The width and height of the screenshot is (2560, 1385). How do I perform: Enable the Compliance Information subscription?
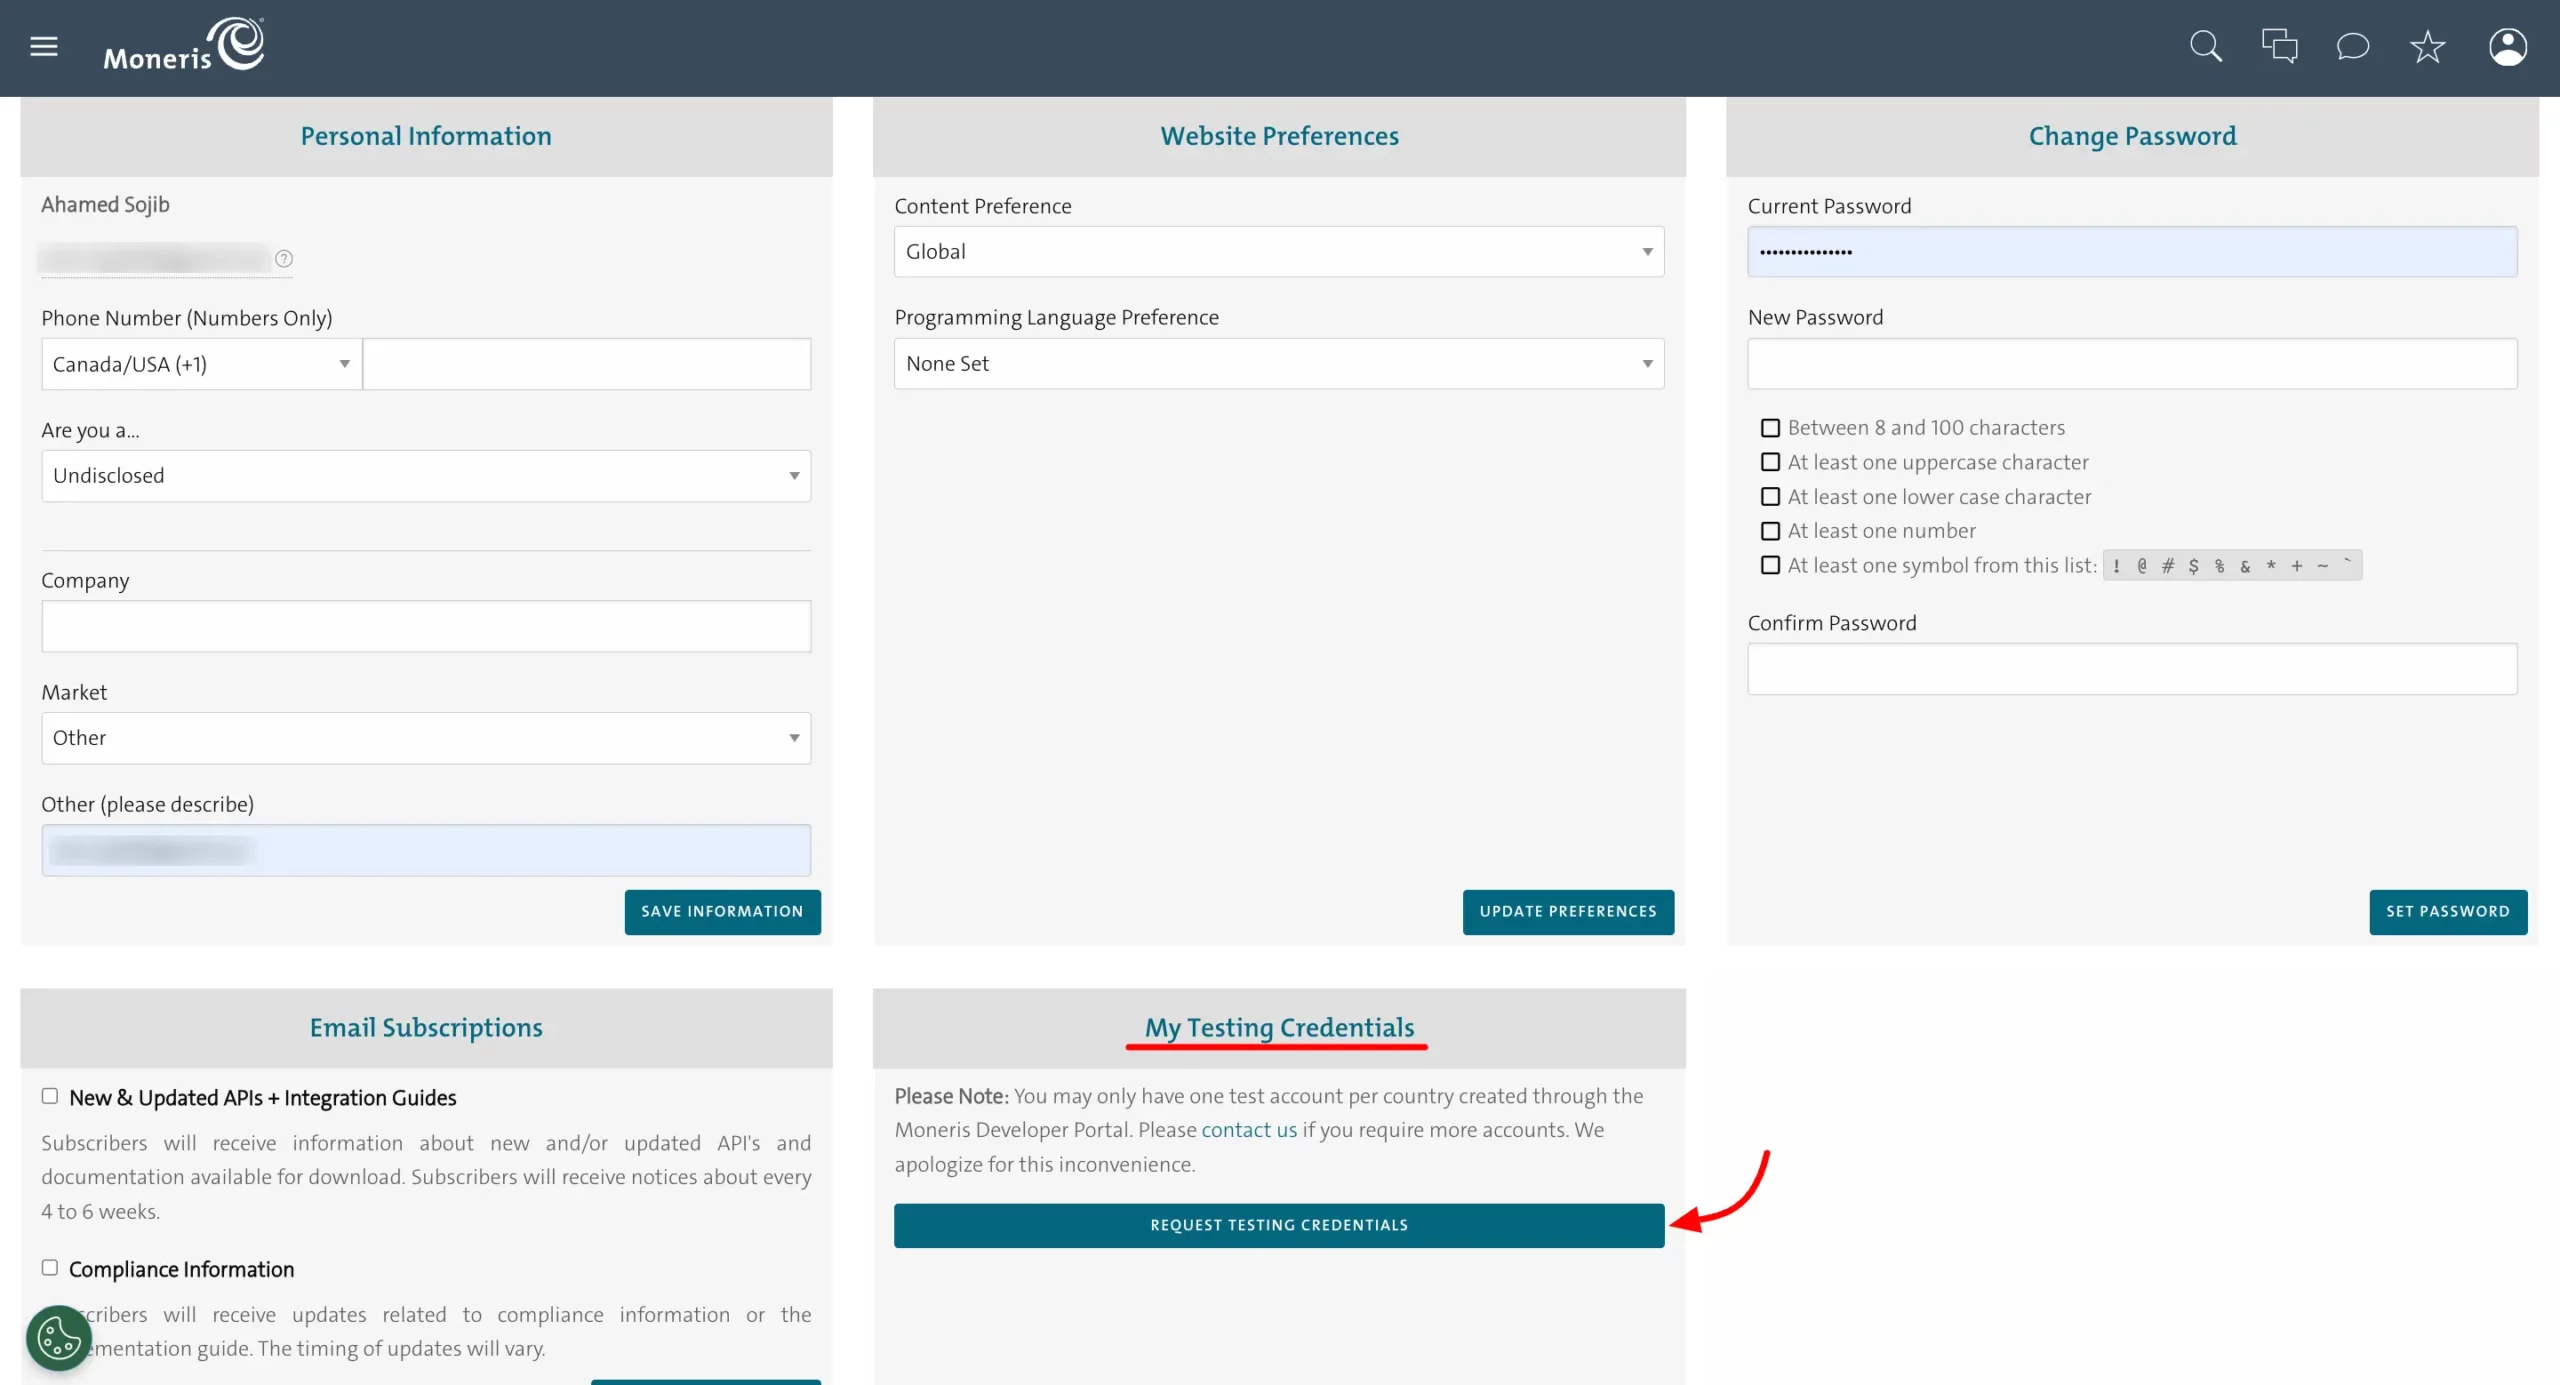49,1267
